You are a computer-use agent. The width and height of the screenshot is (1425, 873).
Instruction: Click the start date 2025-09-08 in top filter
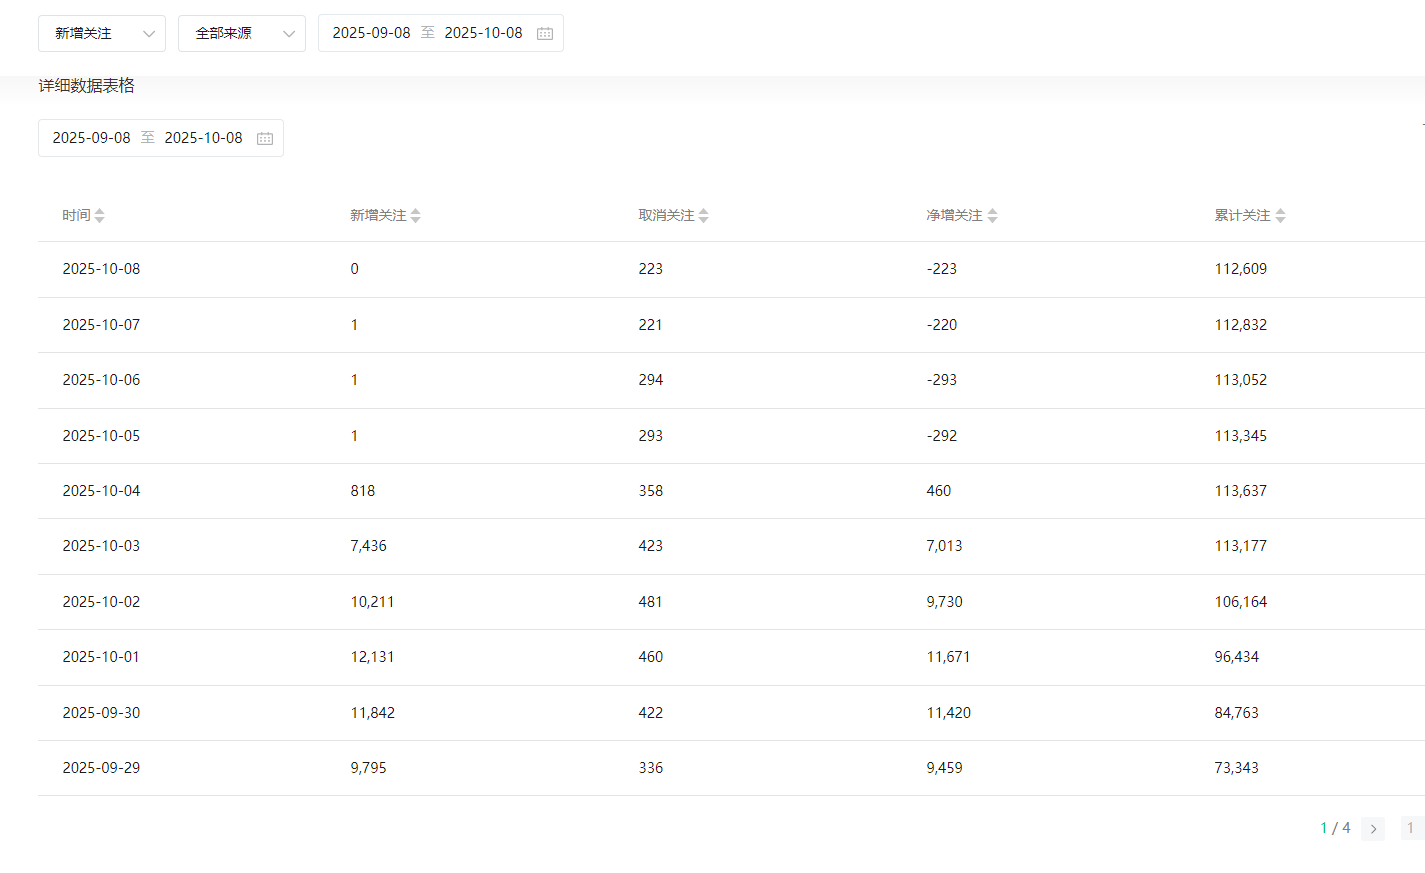[x=371, y=33]
